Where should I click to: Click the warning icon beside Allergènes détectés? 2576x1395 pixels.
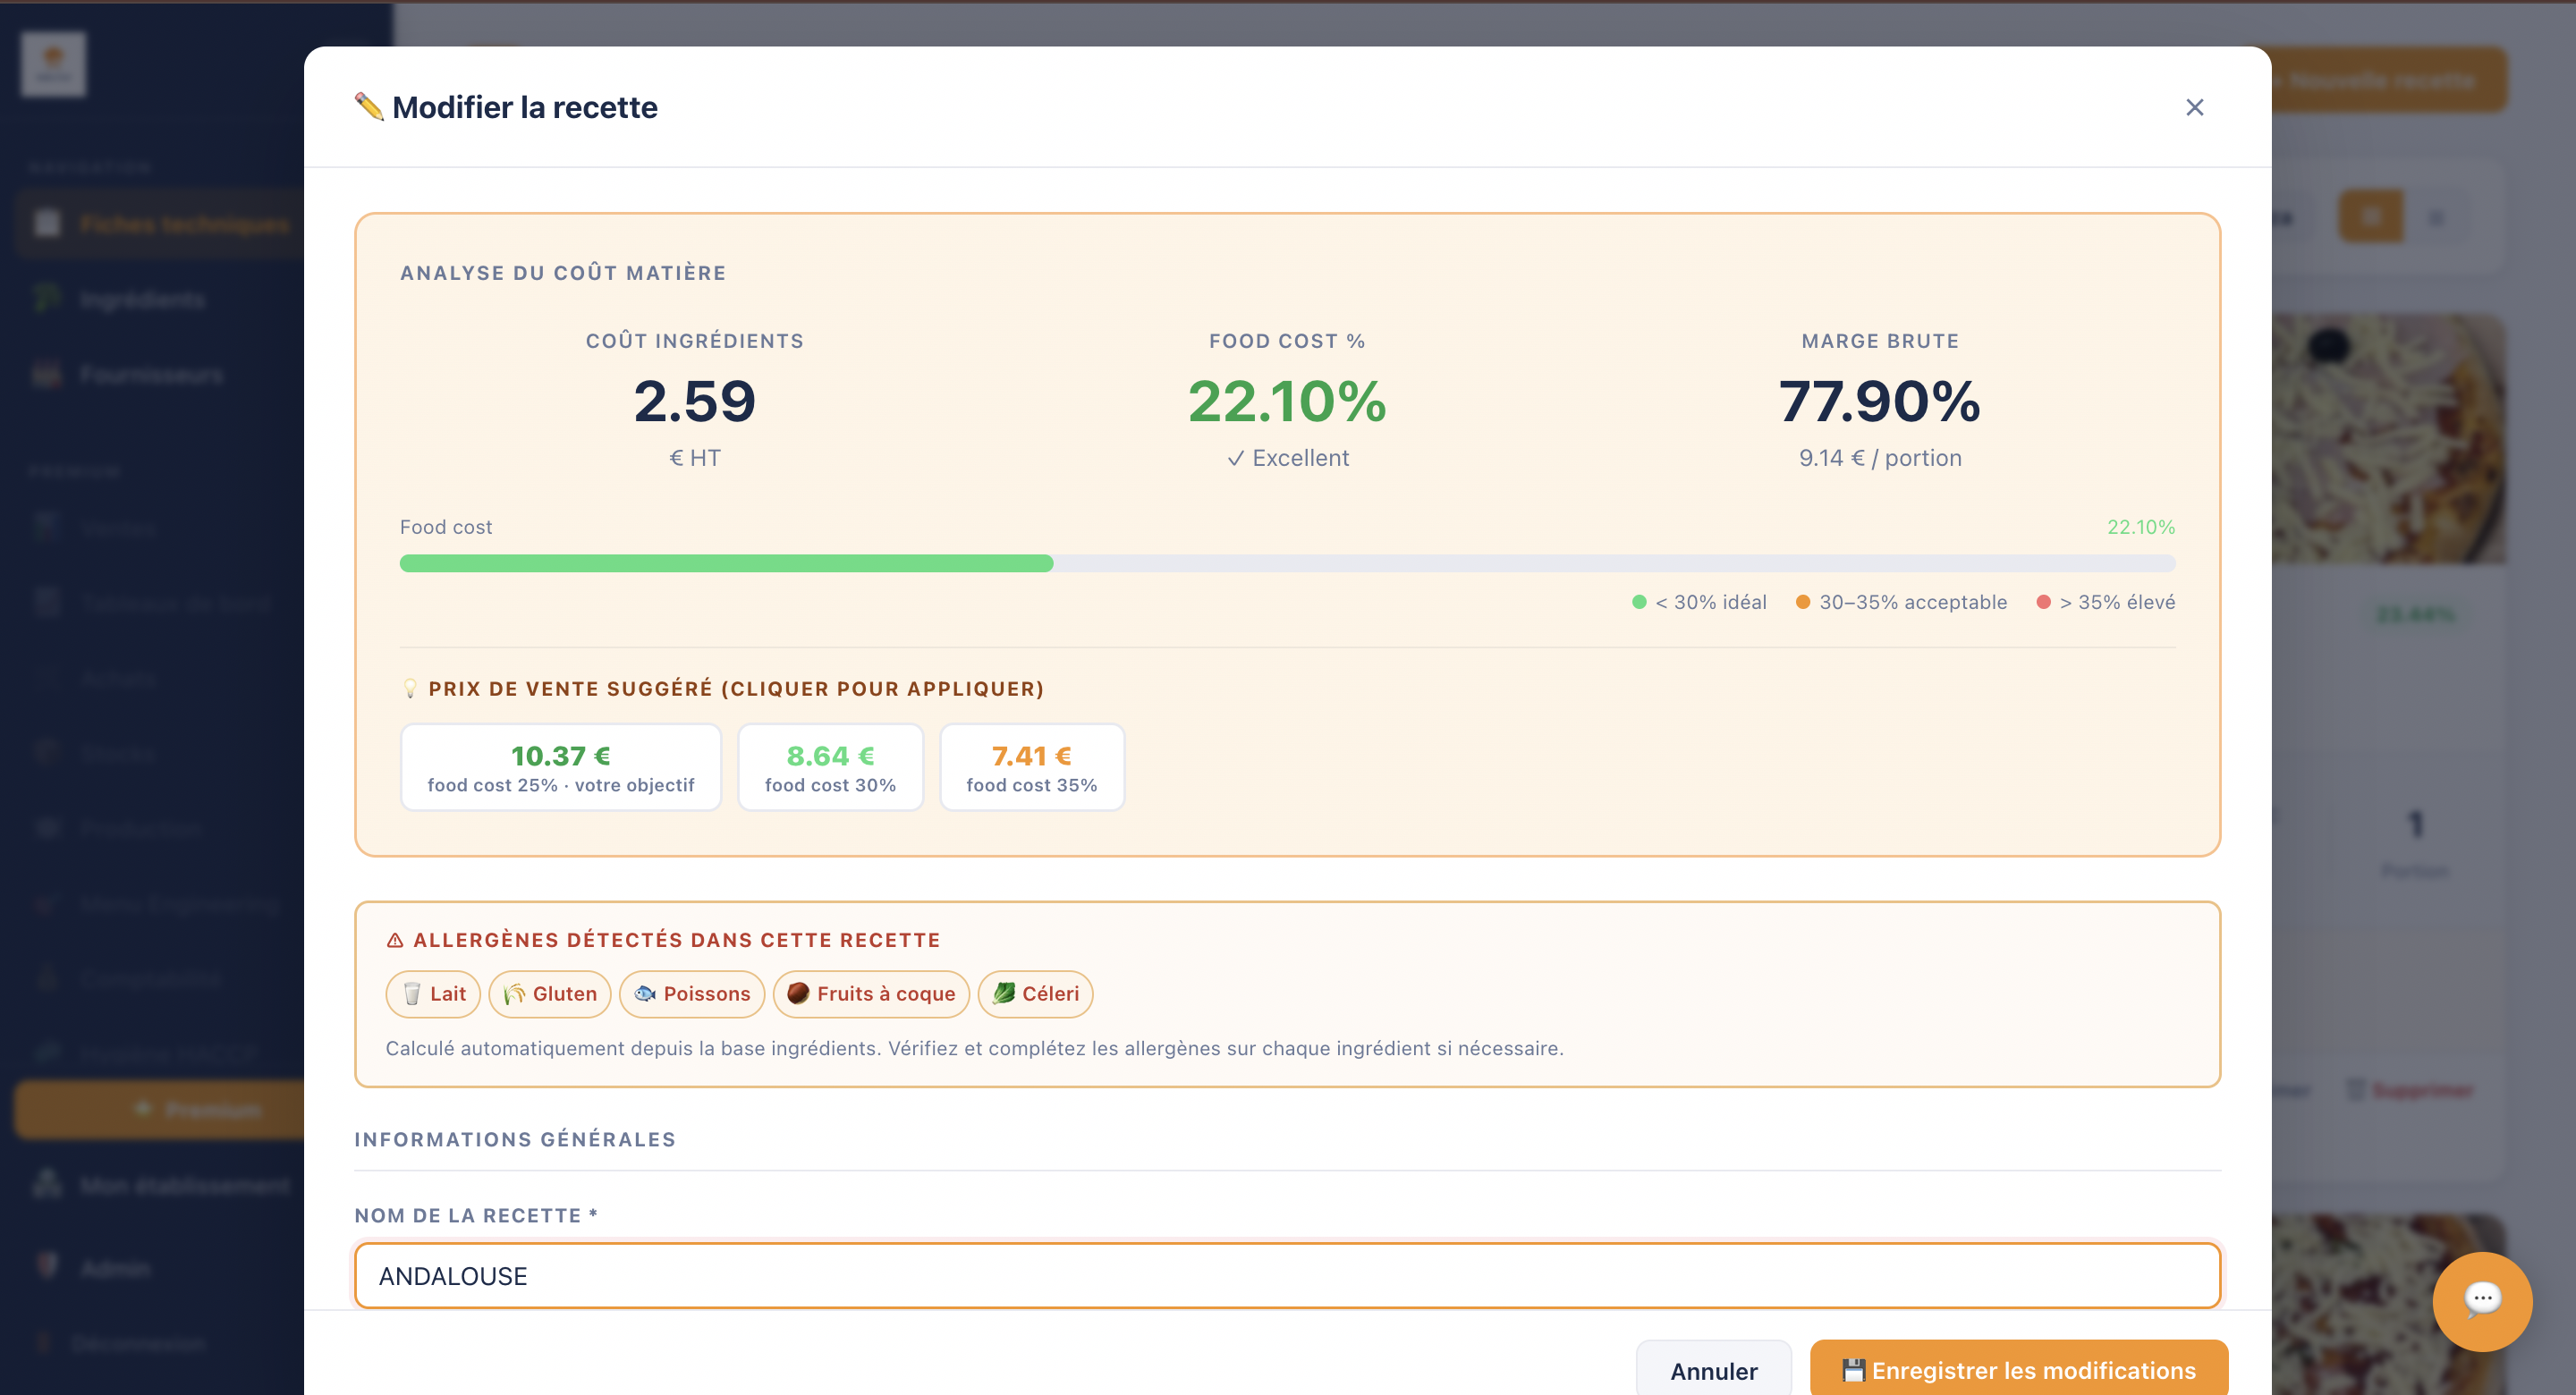tap(395, 940)
